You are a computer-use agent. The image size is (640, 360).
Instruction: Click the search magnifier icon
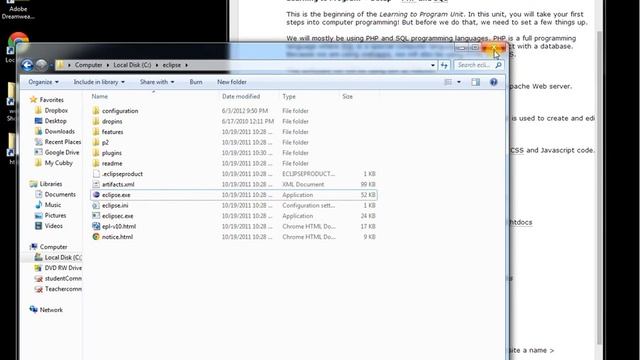(498, 65)
